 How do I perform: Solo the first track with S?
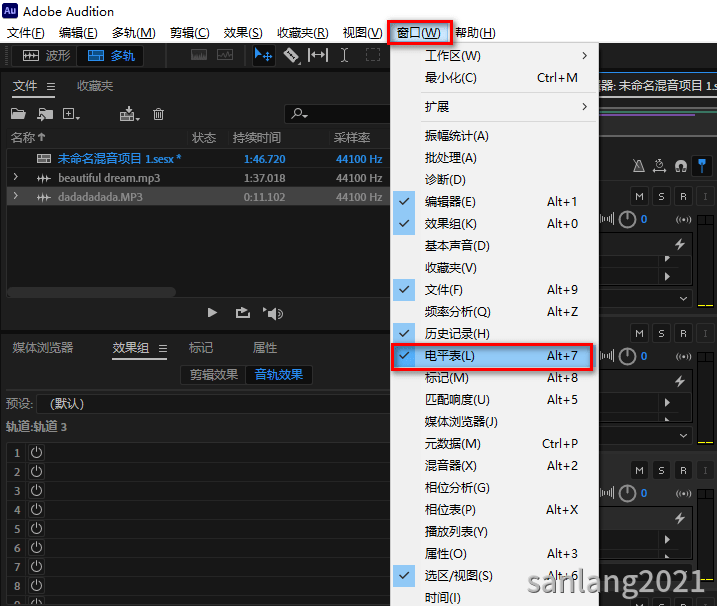(661, 197)
